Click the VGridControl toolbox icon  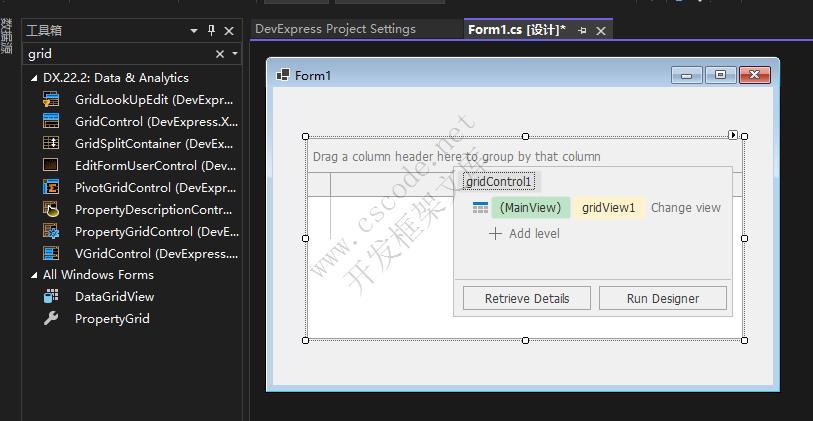click(x=51, y=253)
